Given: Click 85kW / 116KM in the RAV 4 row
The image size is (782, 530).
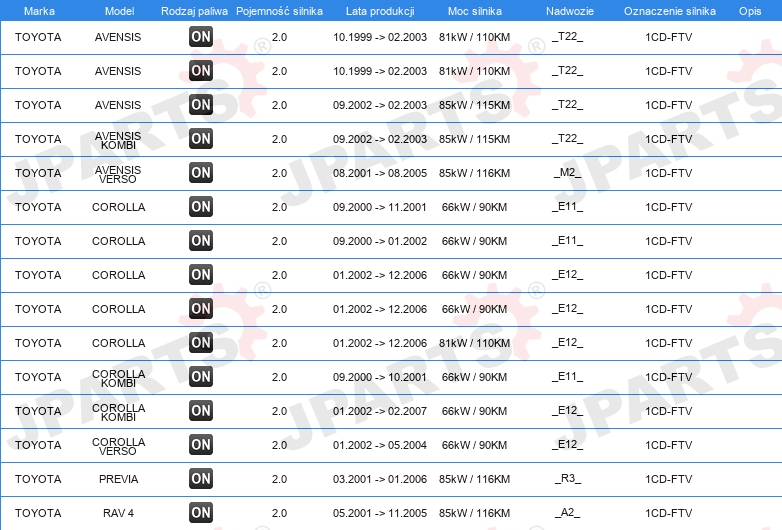Looking at the screenshot, I should tap(474, 513).
